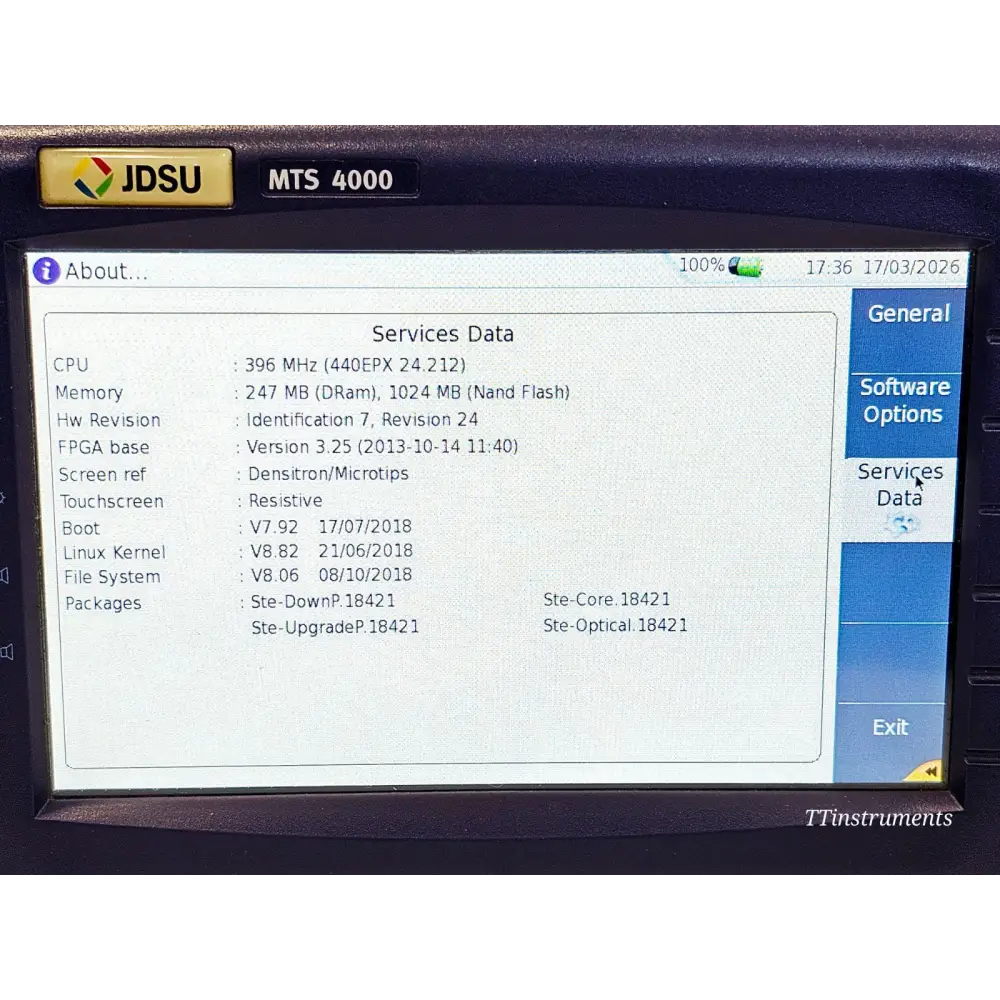
Task: Click the blue info icon beside About
Action: click(x=46, y=270)
